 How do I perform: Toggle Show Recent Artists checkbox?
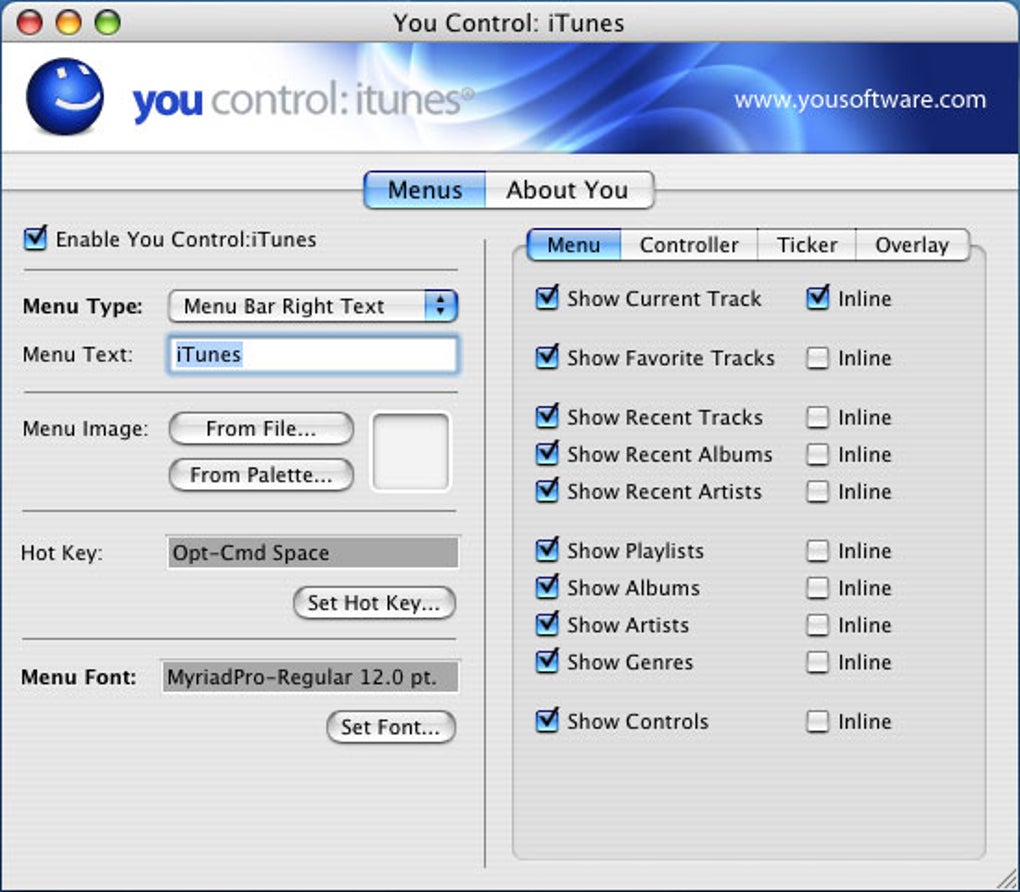pos(547,491)
